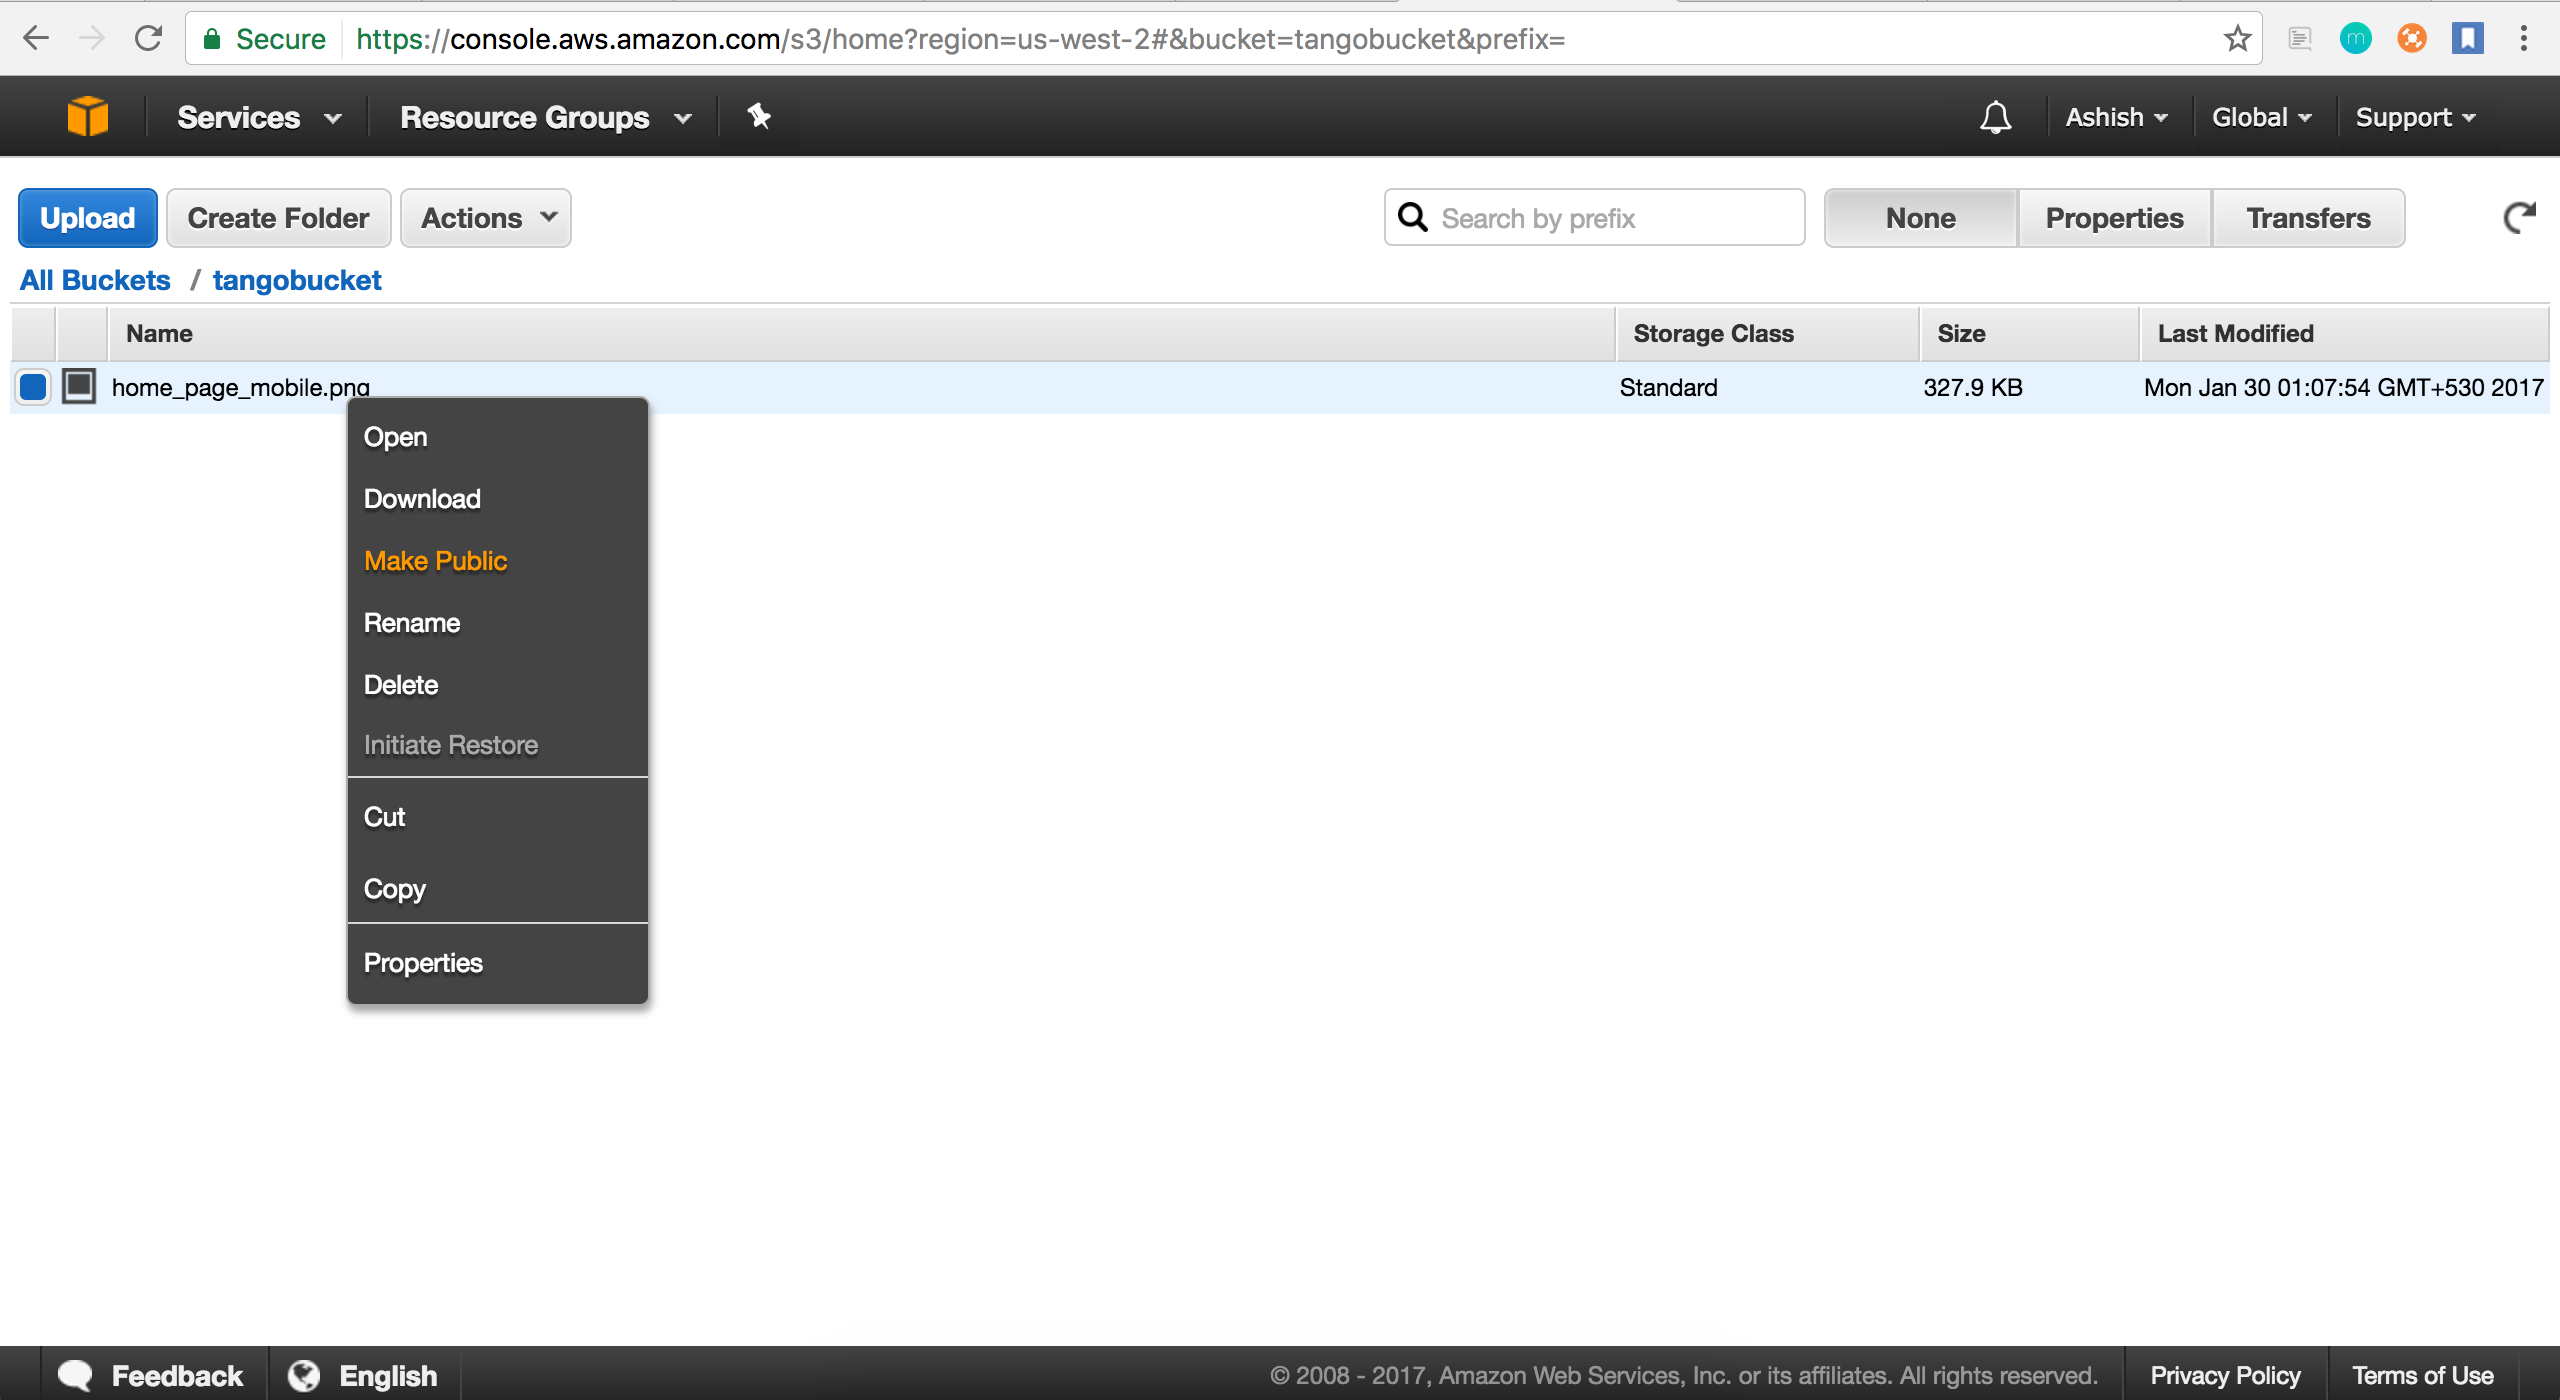This screenshot has width=2560, height=1400.
Task: Click the teal circle extension icon
Action: (x=2355, y=39)
